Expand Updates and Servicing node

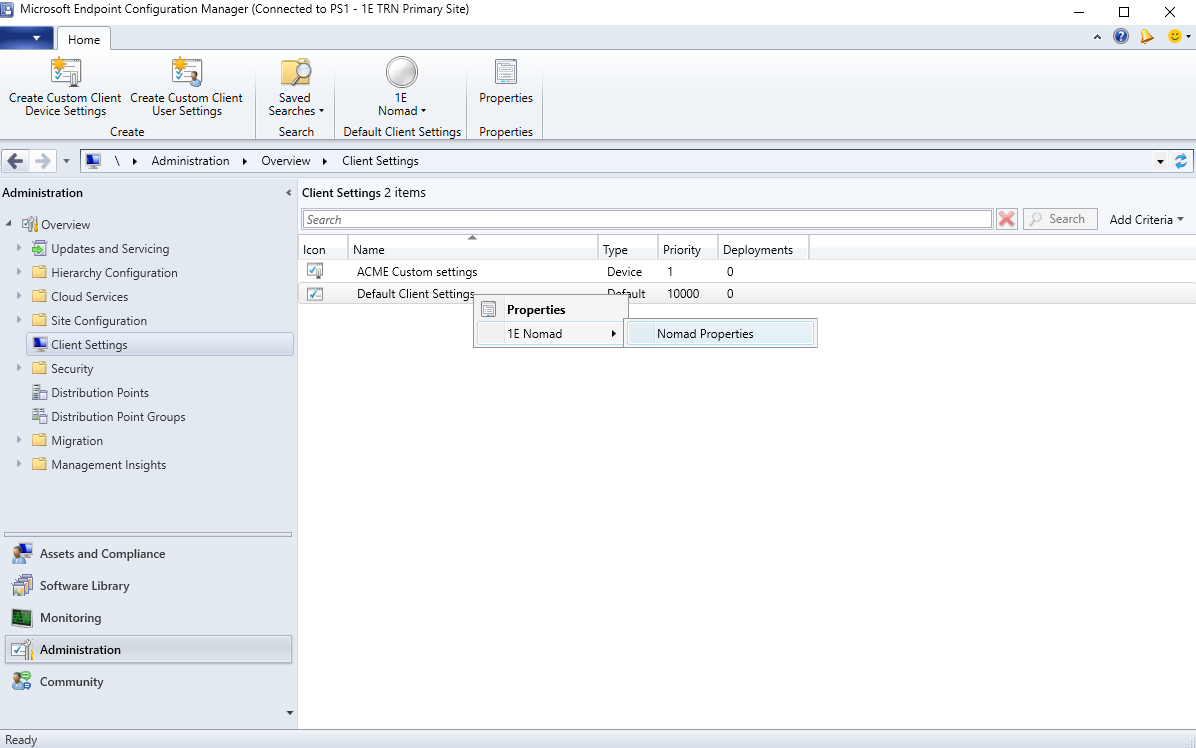19,248
